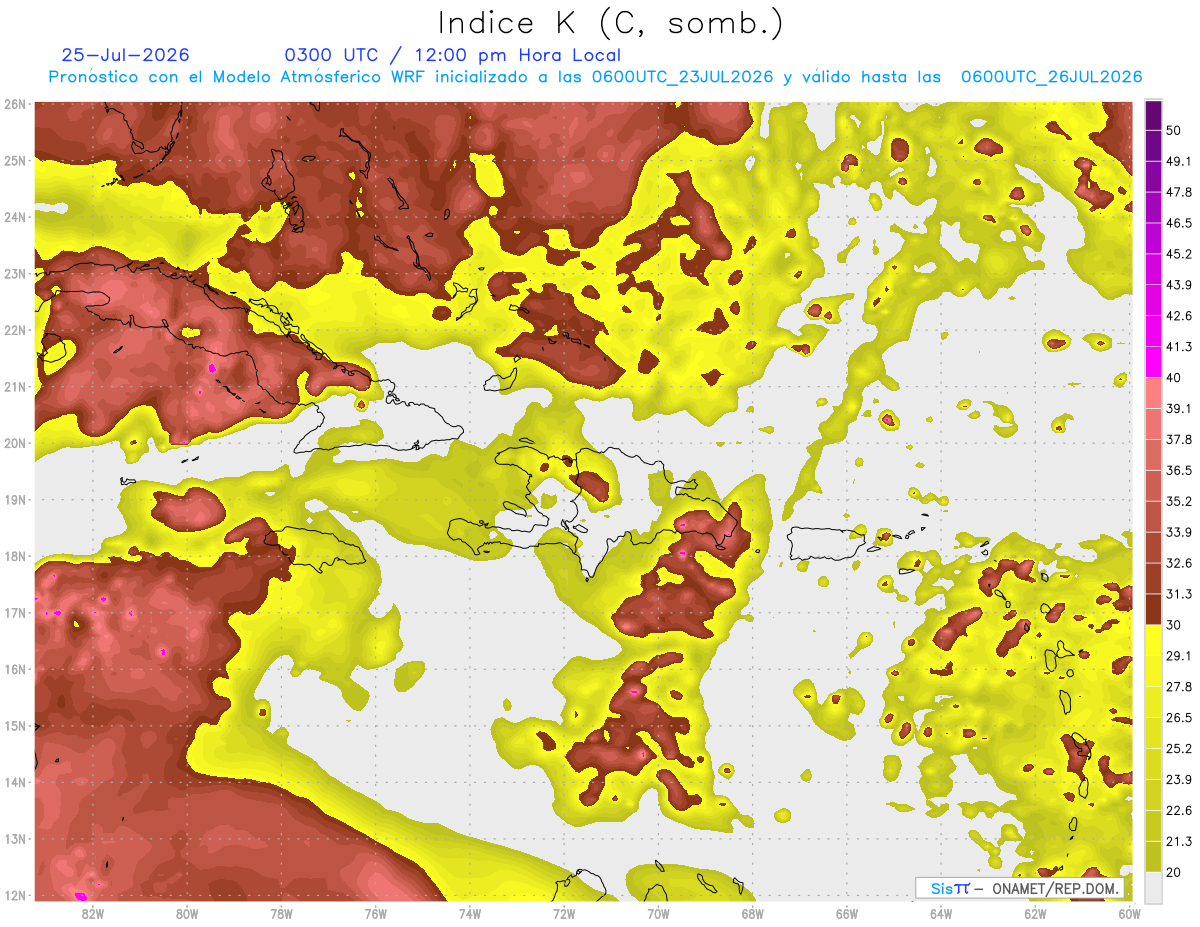Click the color bar label "37.8"
Image resolution: width=1200 pixels, height=927 pixels.
pyautogui.click(x=1179, y=439)
